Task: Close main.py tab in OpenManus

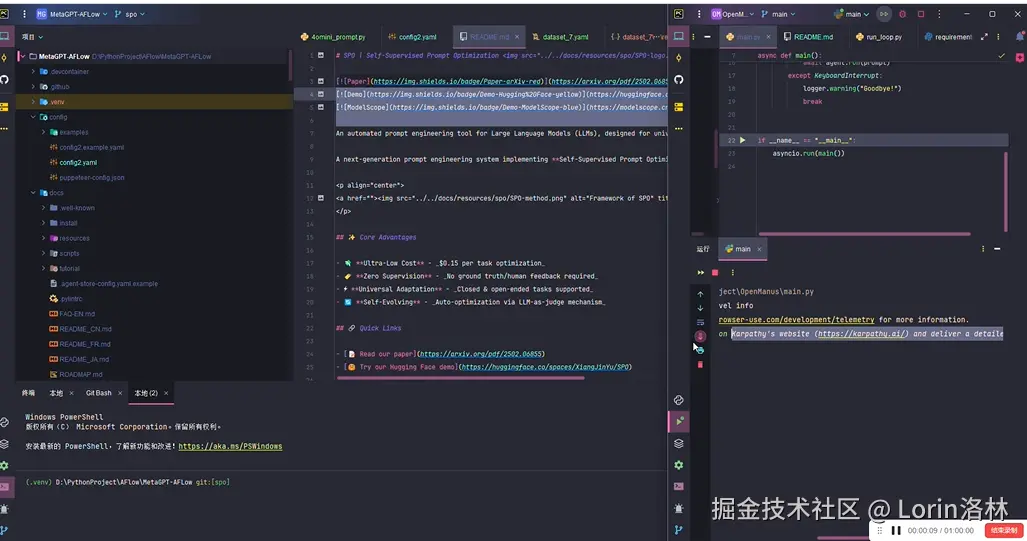Action: [x=768, y=37]
